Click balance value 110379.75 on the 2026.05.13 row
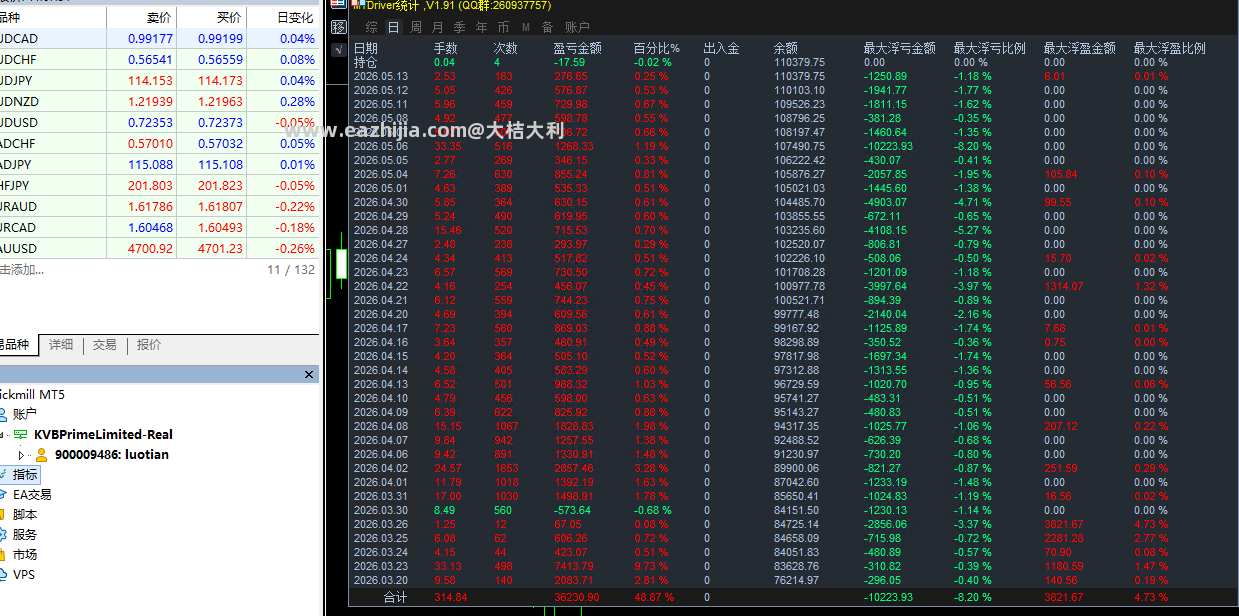 pyautogui.click(x=799, y=76)
